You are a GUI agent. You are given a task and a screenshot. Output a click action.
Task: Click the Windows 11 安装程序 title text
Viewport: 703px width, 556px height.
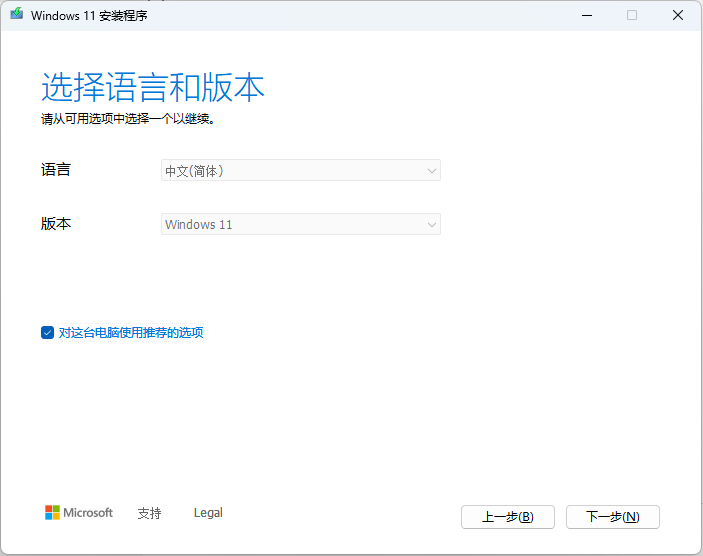pyautogui.click(x=89, y=16)
